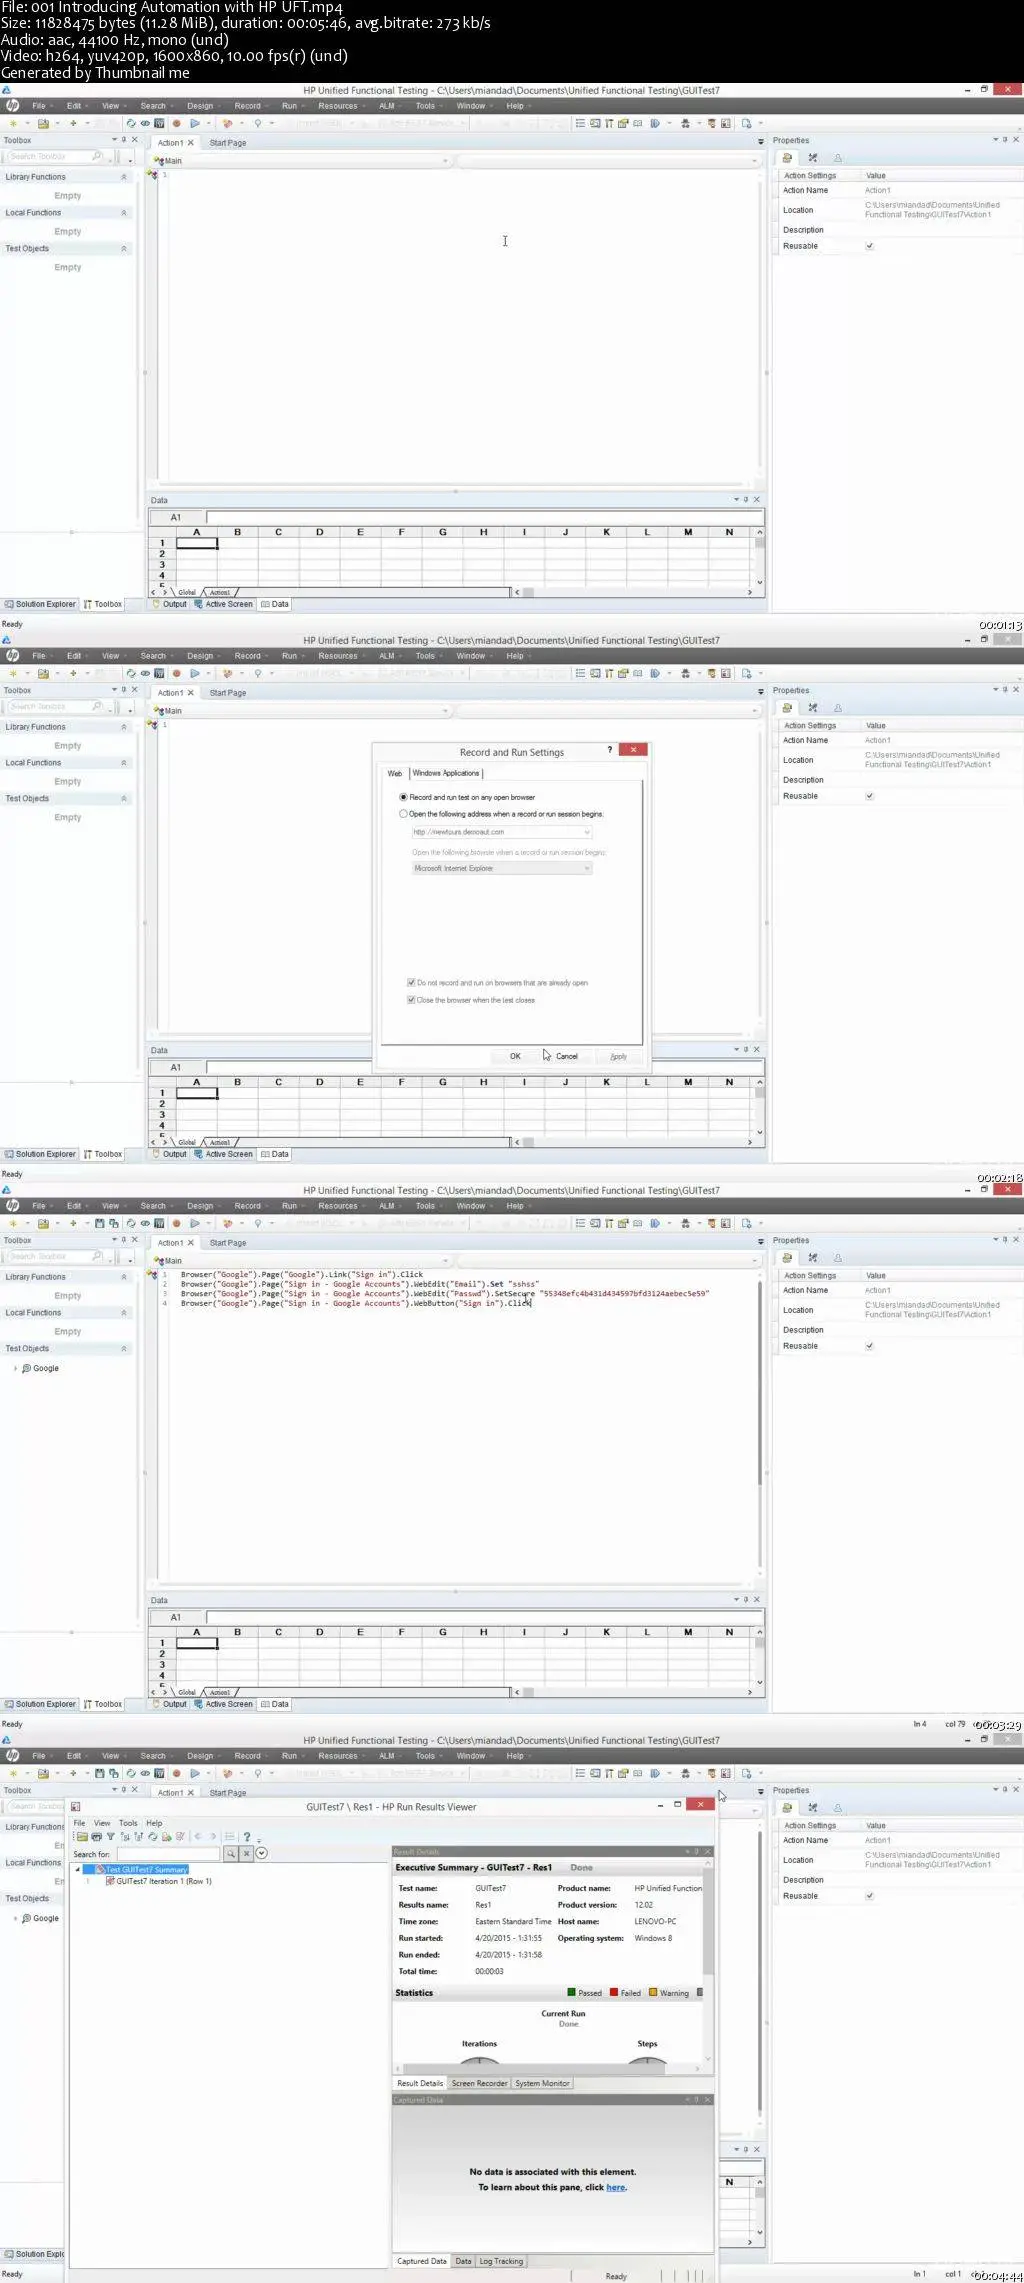The image size is (1024, 2283).
Task: Click Cancel in Record and Run Settings
Action: [x=567, y=1056]
